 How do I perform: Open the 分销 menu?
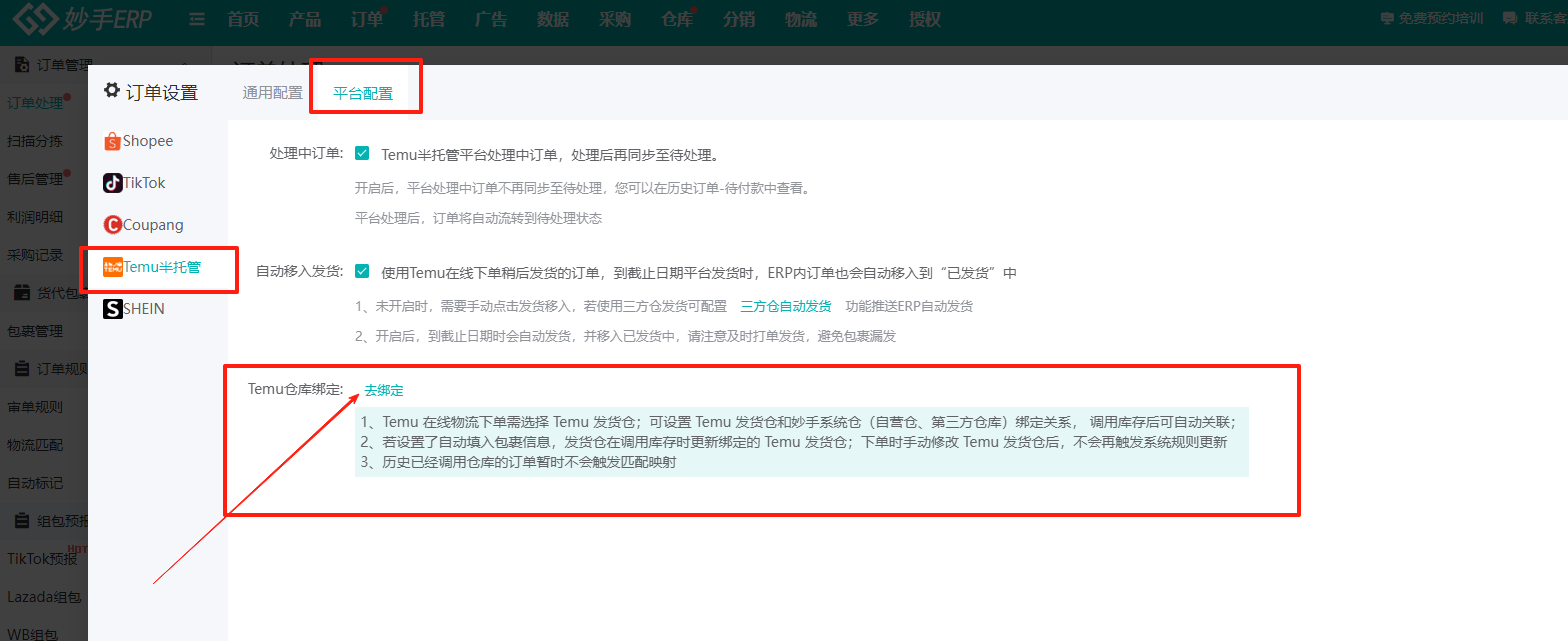click(738, 19)
